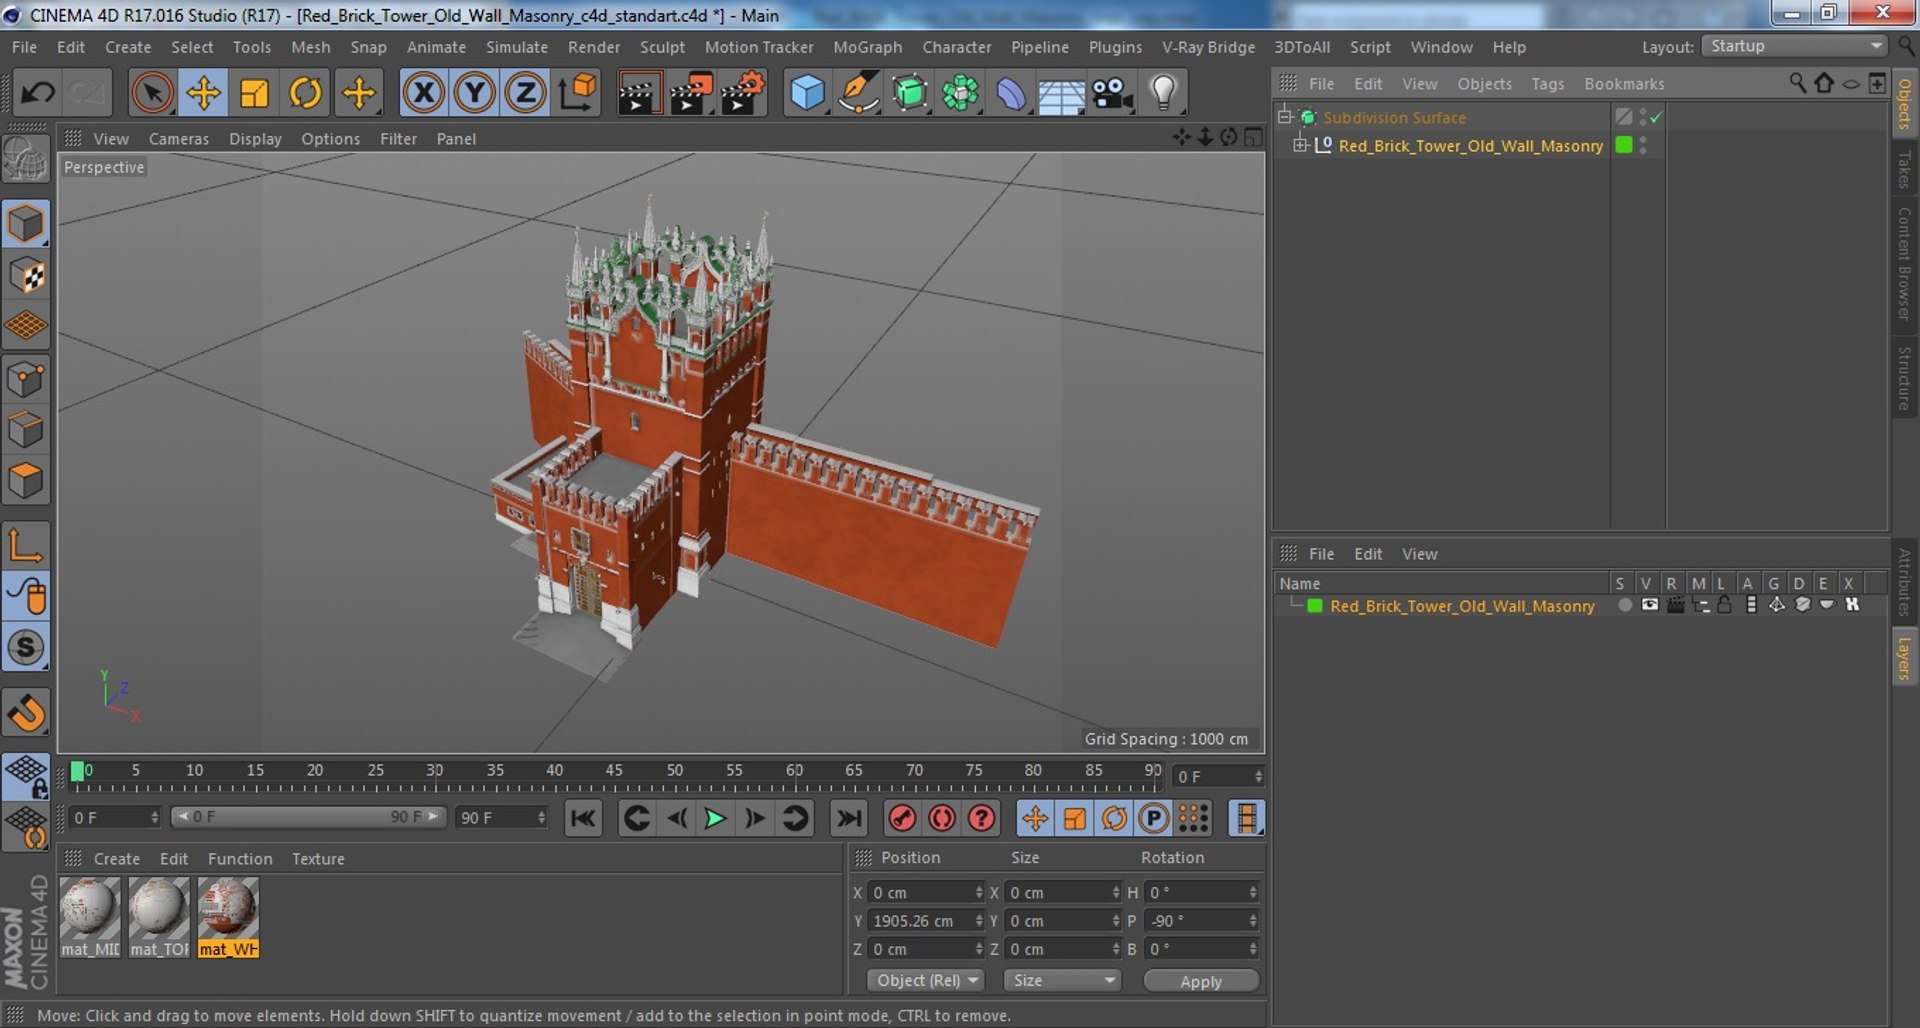Open the V-Ray Bridge menu
1920x1028 pixels.
tap(1208, 47)
